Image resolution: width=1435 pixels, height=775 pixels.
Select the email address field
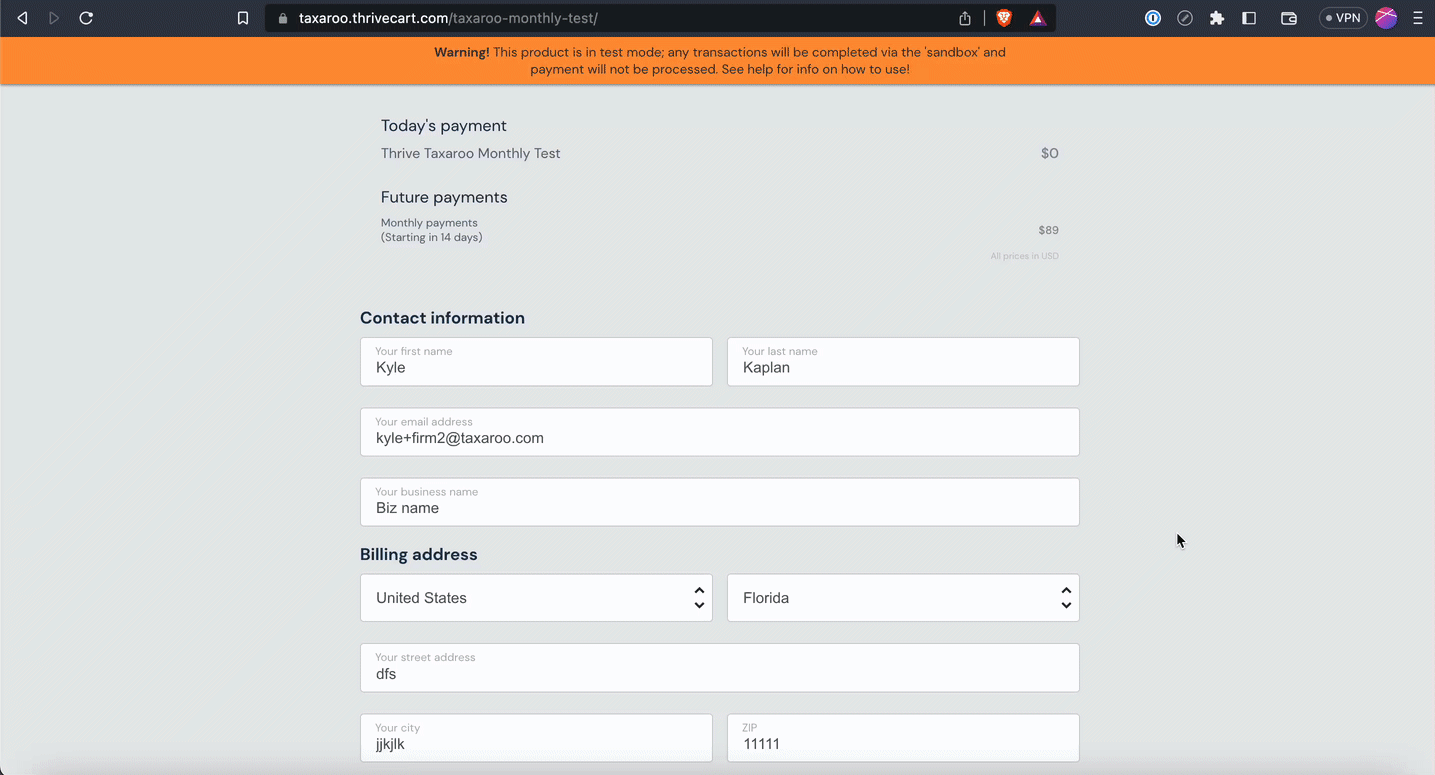[719, 432]
